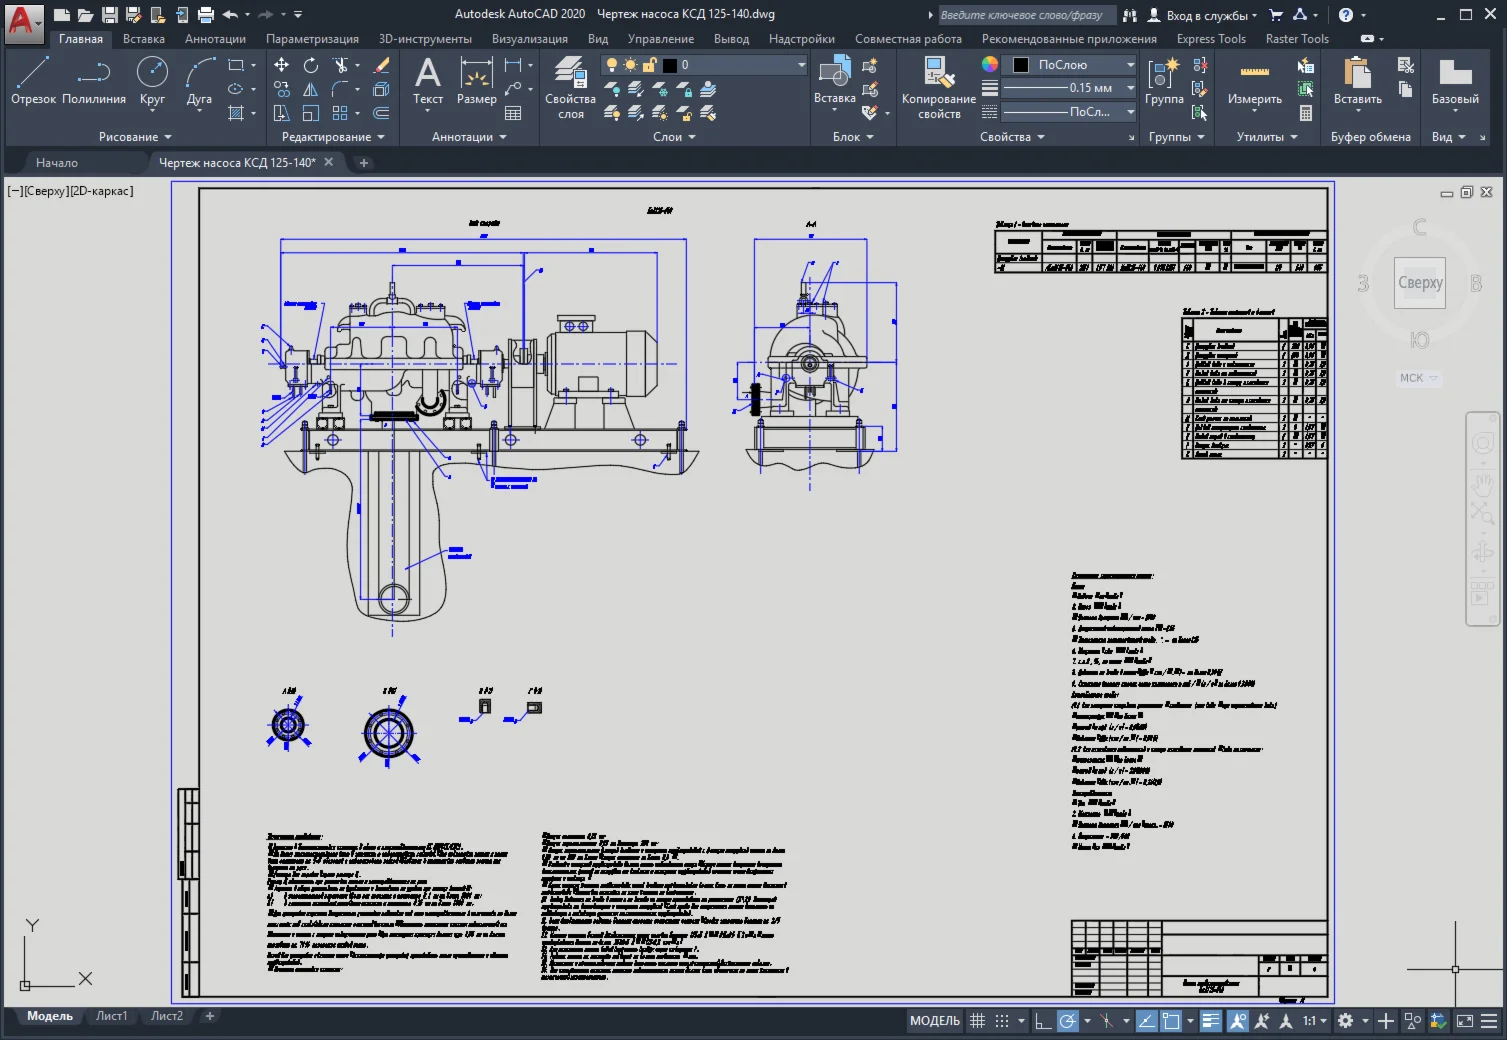Select the Отрезок line tool
1507x1040 pixels.
coord(33,80)
